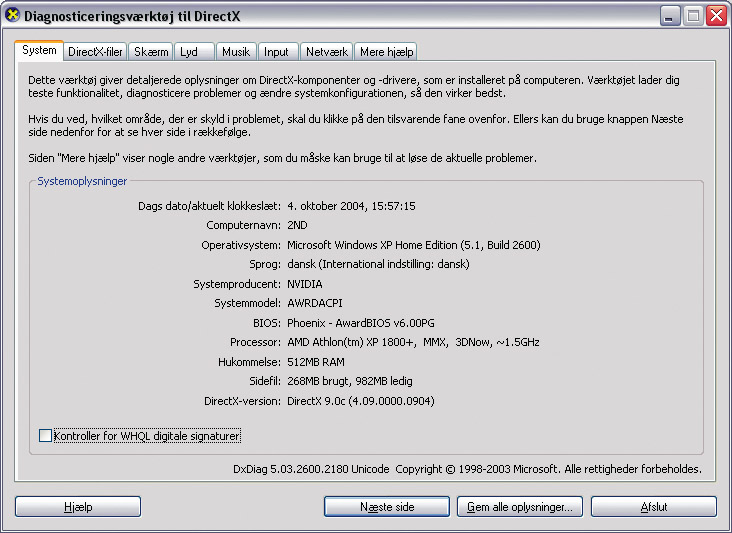Minimize the DirectX diagnostic window
The image size is (732, 533).
(x=670, y=16)
